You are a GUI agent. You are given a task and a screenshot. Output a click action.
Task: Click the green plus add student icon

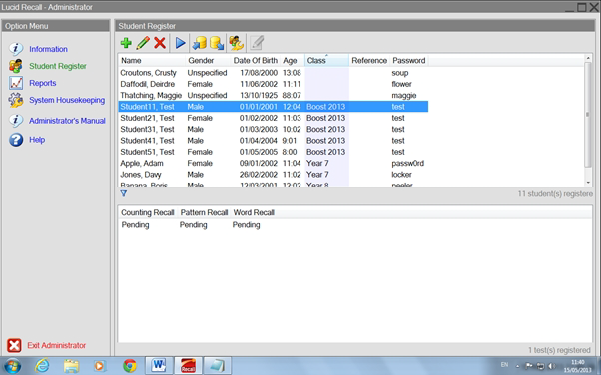126,43
